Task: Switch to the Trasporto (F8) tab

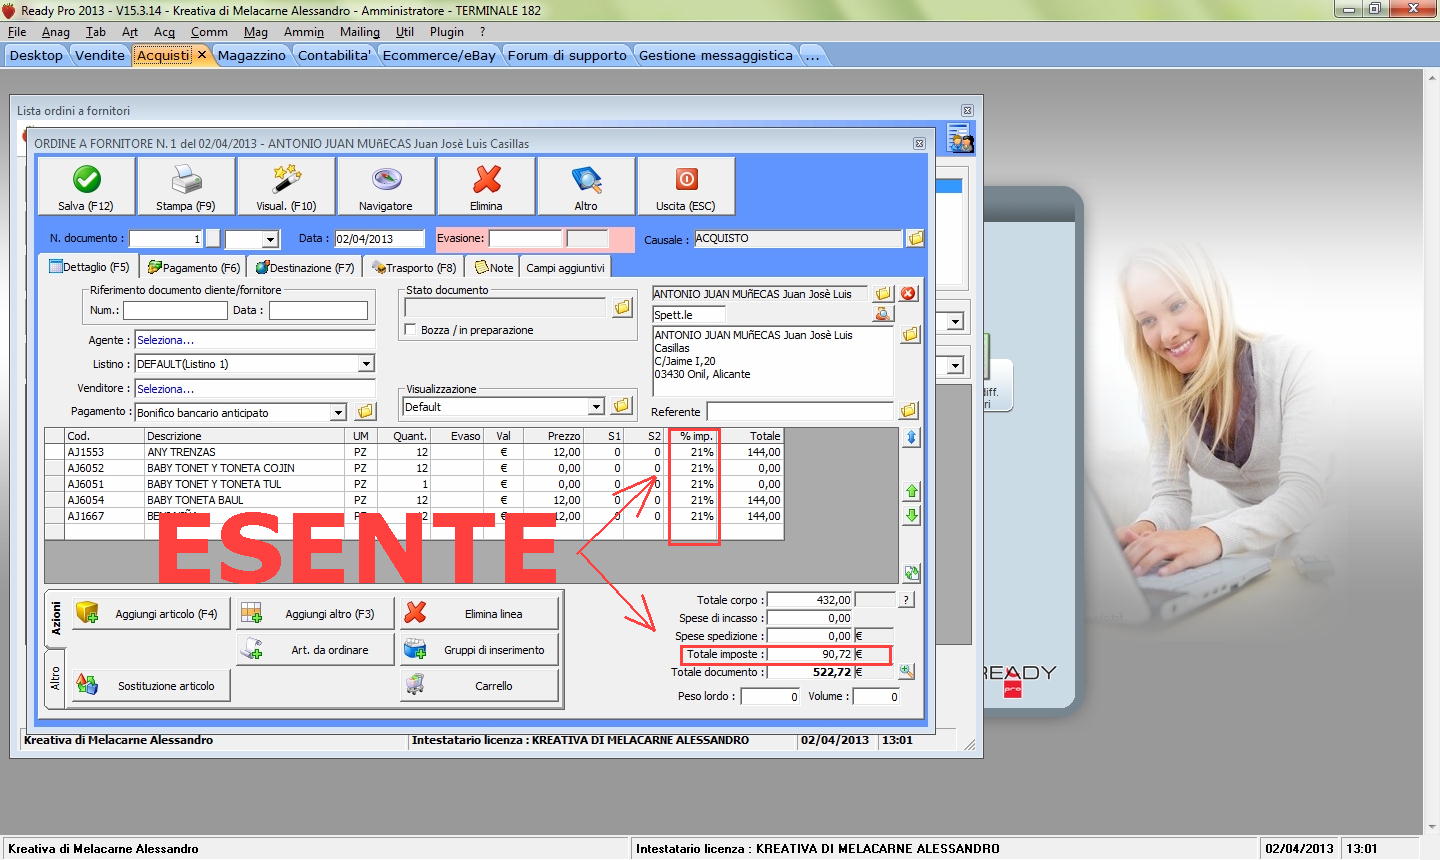Action: pyautogui.click(x=413, y=267)
